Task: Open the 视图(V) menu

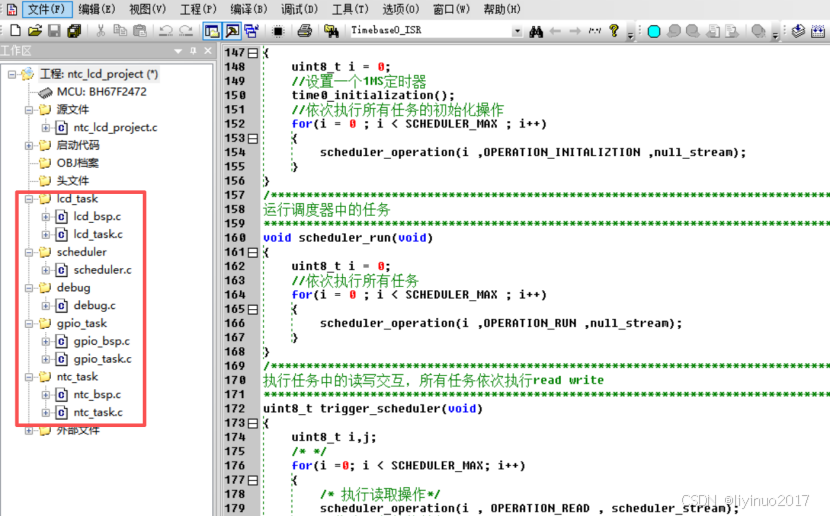Action: 147,9
